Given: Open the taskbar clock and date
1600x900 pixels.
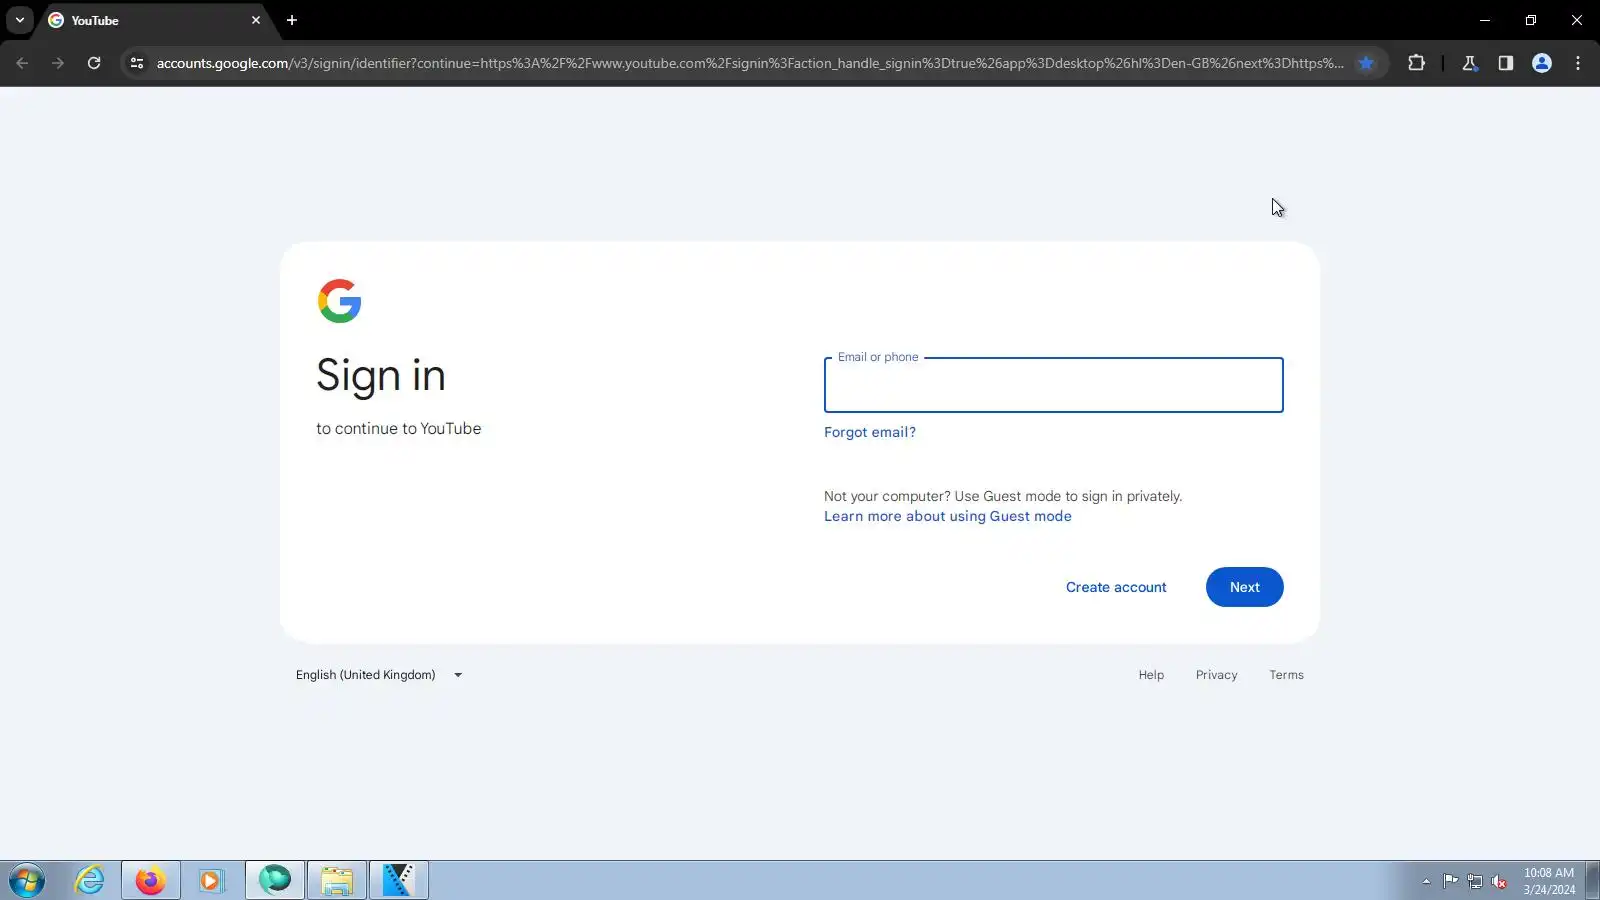Looking at the screenshot, I should tap(1549, 881).
